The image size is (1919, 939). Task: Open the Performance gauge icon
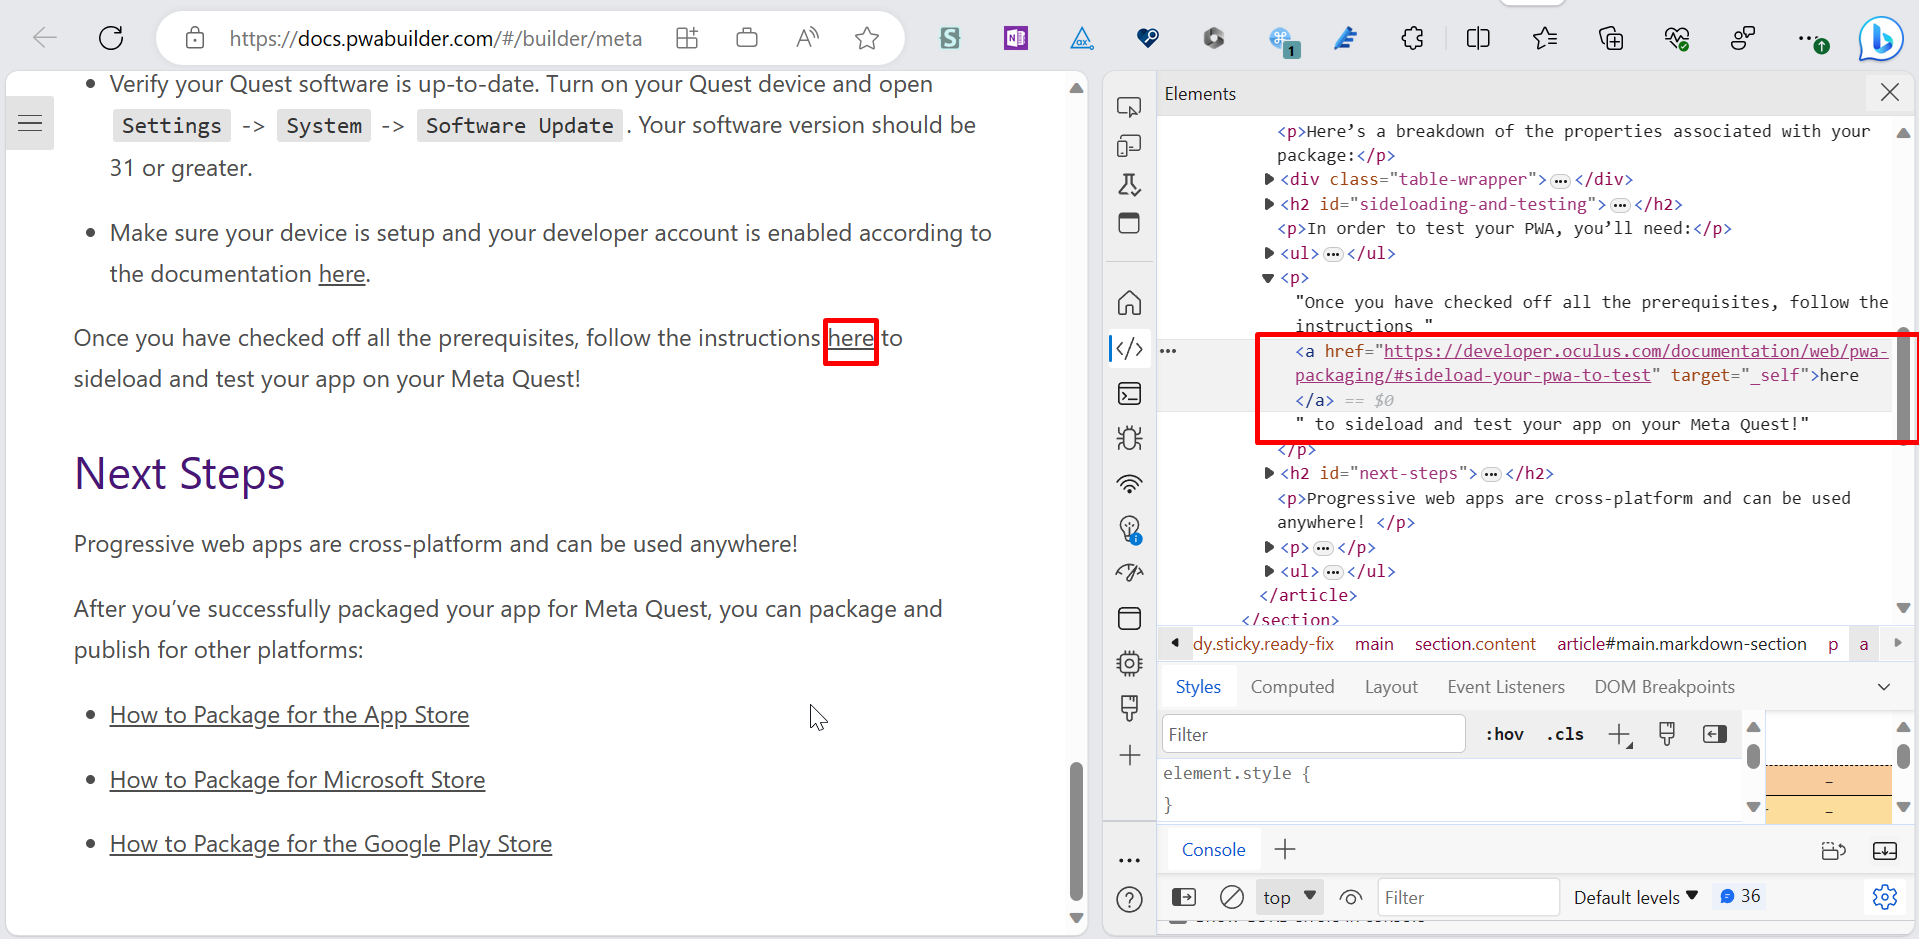(x=1129, y=573)
